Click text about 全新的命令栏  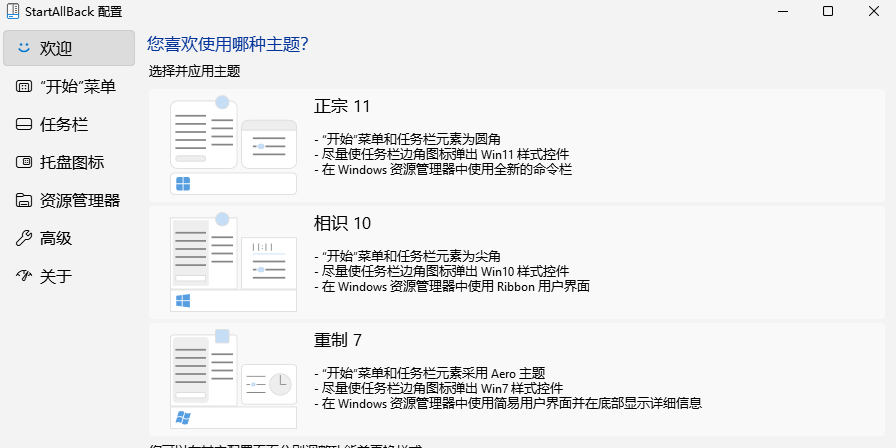pos(443,169)
